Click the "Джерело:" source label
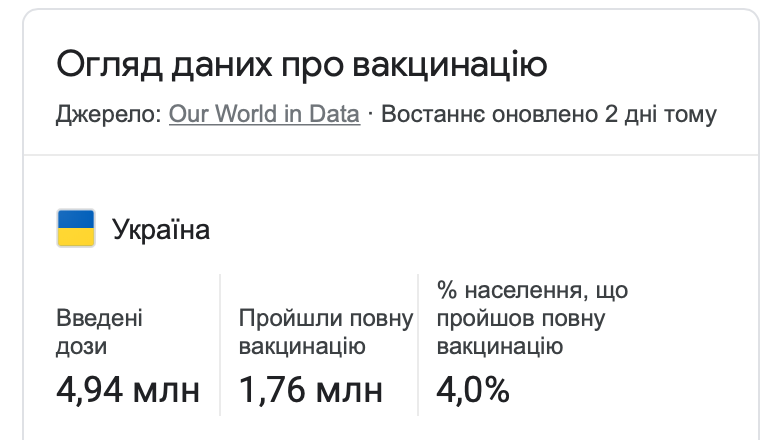The image size is (770, 440). [x=109, y=114]
